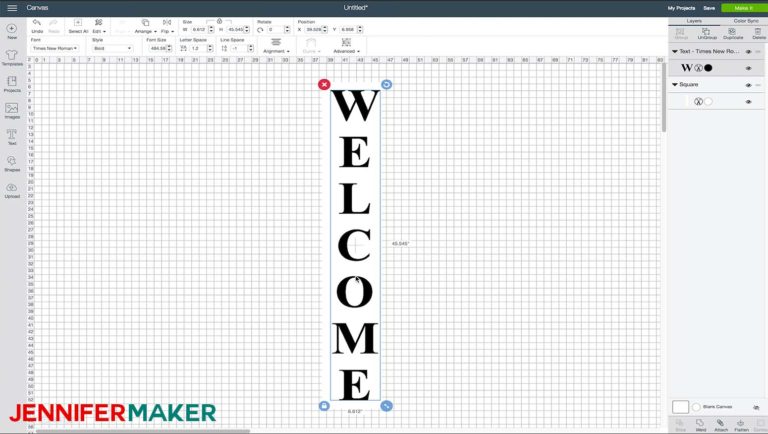Click the New project icon
Image resolution: width=768 pixels, height=434 pixels.
point(12,31)
